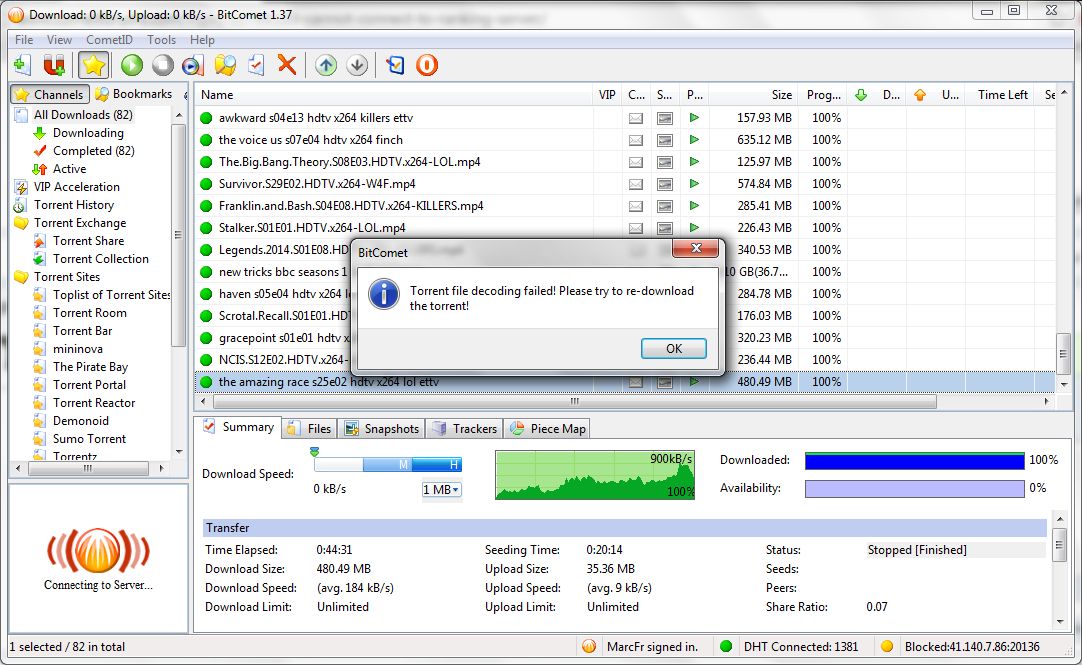Open the Tools menu
The image size is (1082, 665).
(161, 40)
